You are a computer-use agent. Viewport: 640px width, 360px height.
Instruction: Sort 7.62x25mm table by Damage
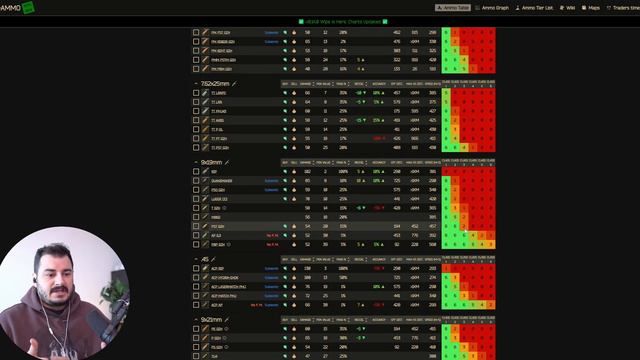[x=306, y=84]
